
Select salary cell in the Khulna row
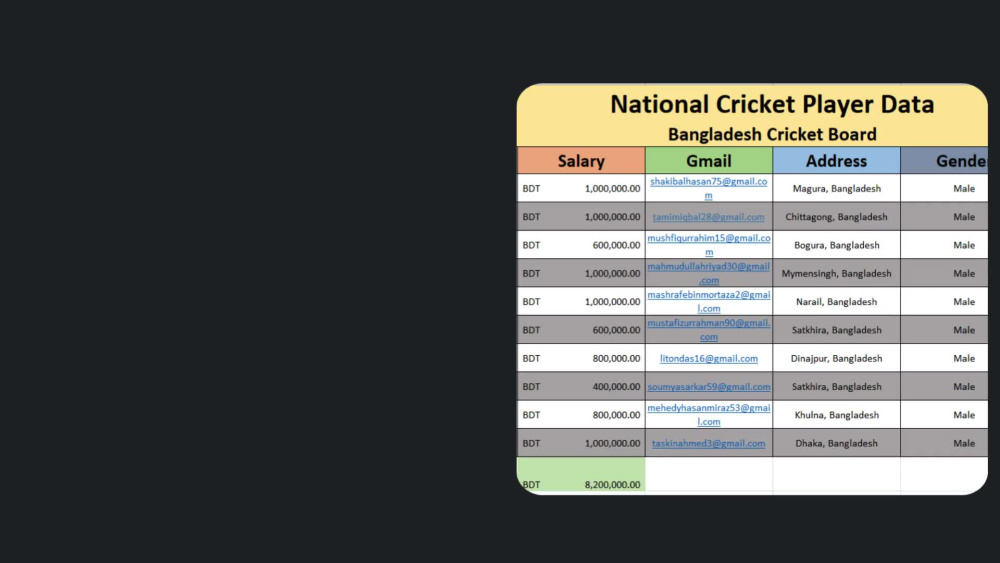(x=581, y=414)
